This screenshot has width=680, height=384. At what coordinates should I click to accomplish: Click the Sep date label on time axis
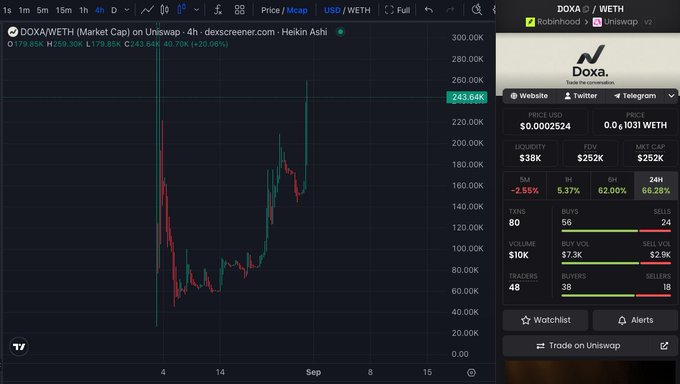(313, 372)
